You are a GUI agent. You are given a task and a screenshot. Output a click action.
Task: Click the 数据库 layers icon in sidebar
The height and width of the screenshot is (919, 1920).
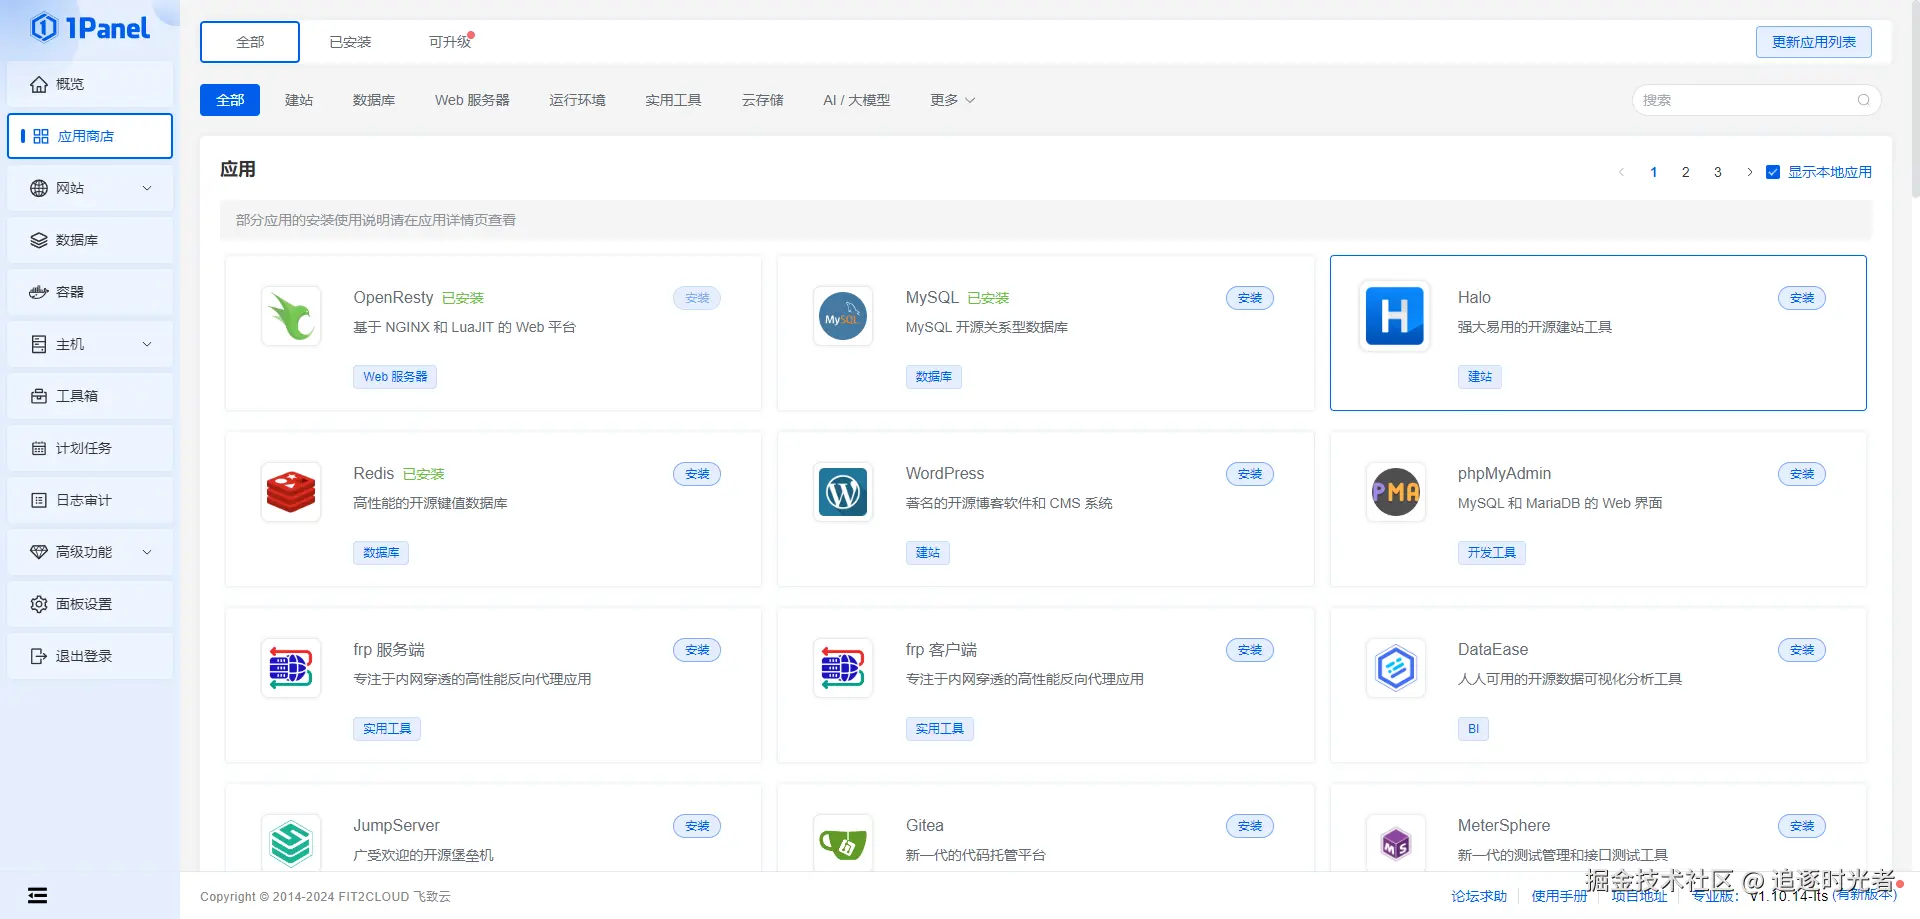(x=39, y=240)
